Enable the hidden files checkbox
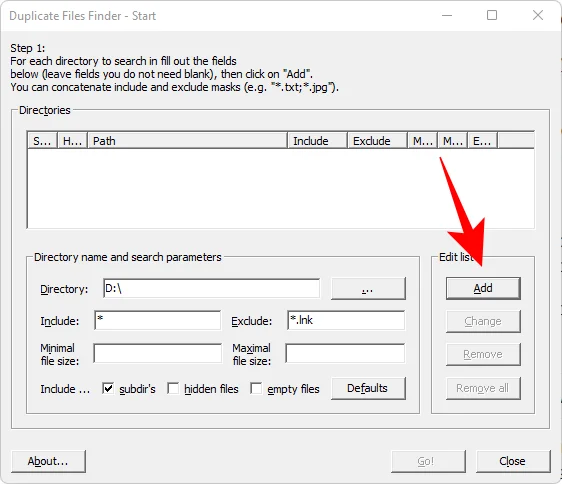562x484 pixels. pyautogui.click(x=173, y=388)
